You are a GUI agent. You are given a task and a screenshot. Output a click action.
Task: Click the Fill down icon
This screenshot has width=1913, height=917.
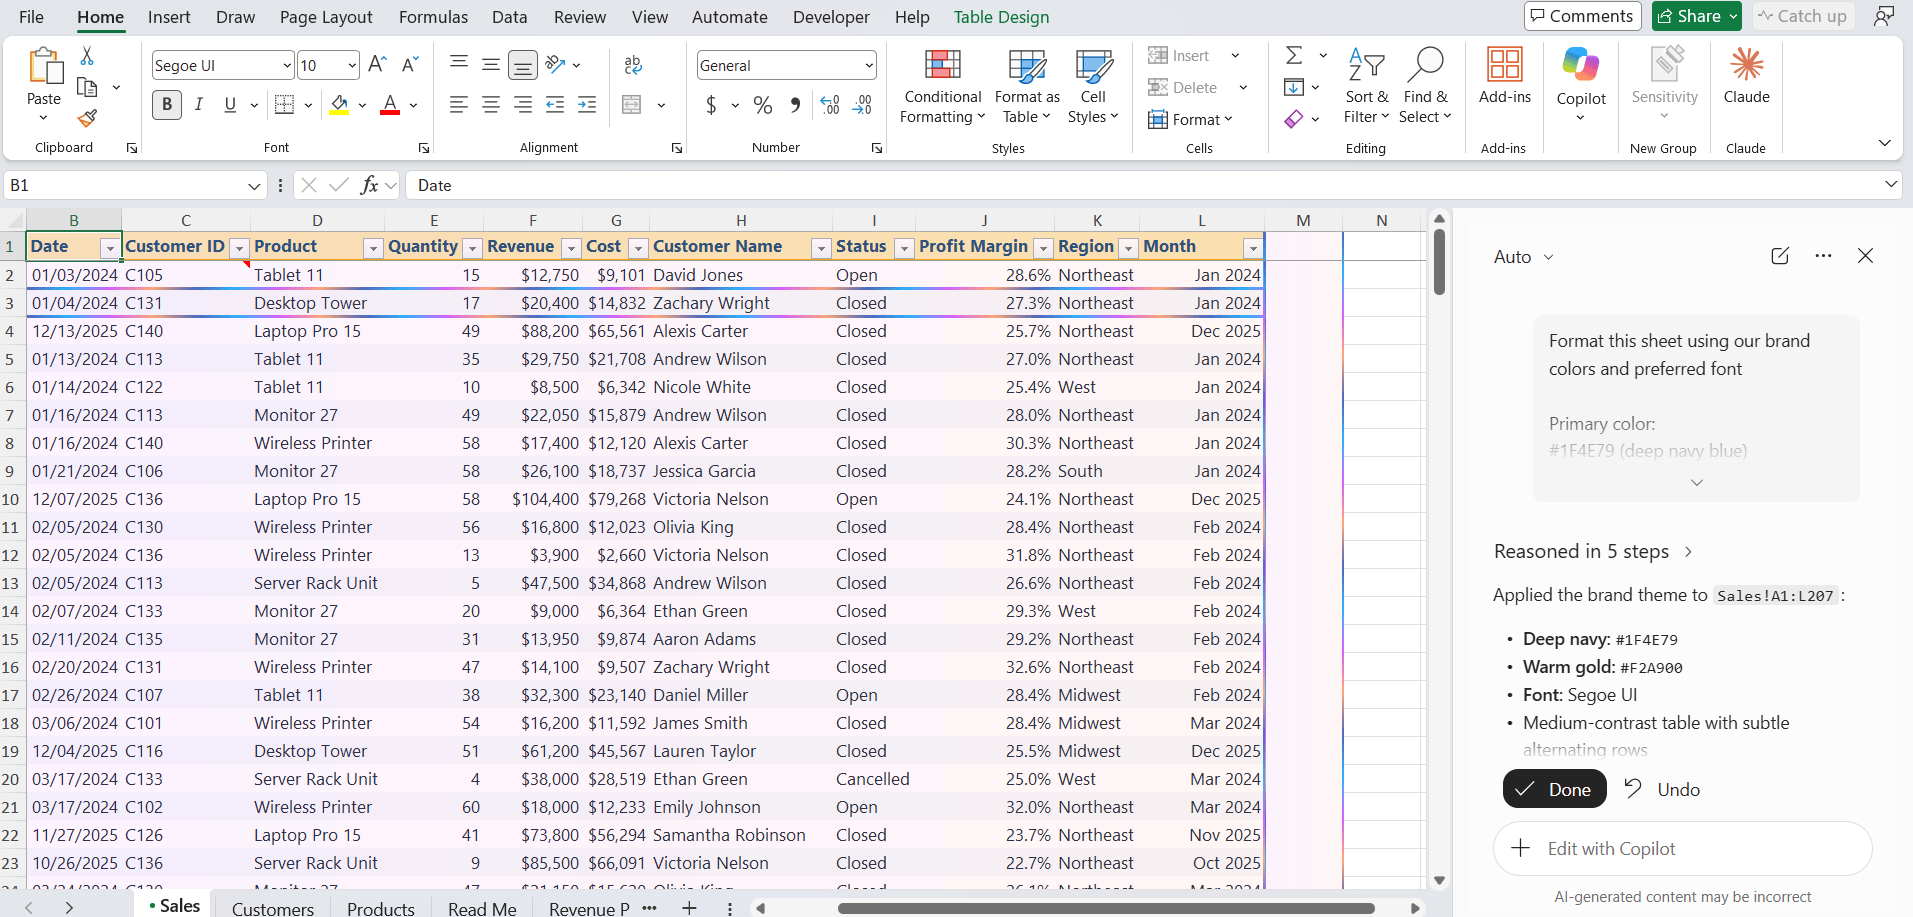coord(1294,87)
